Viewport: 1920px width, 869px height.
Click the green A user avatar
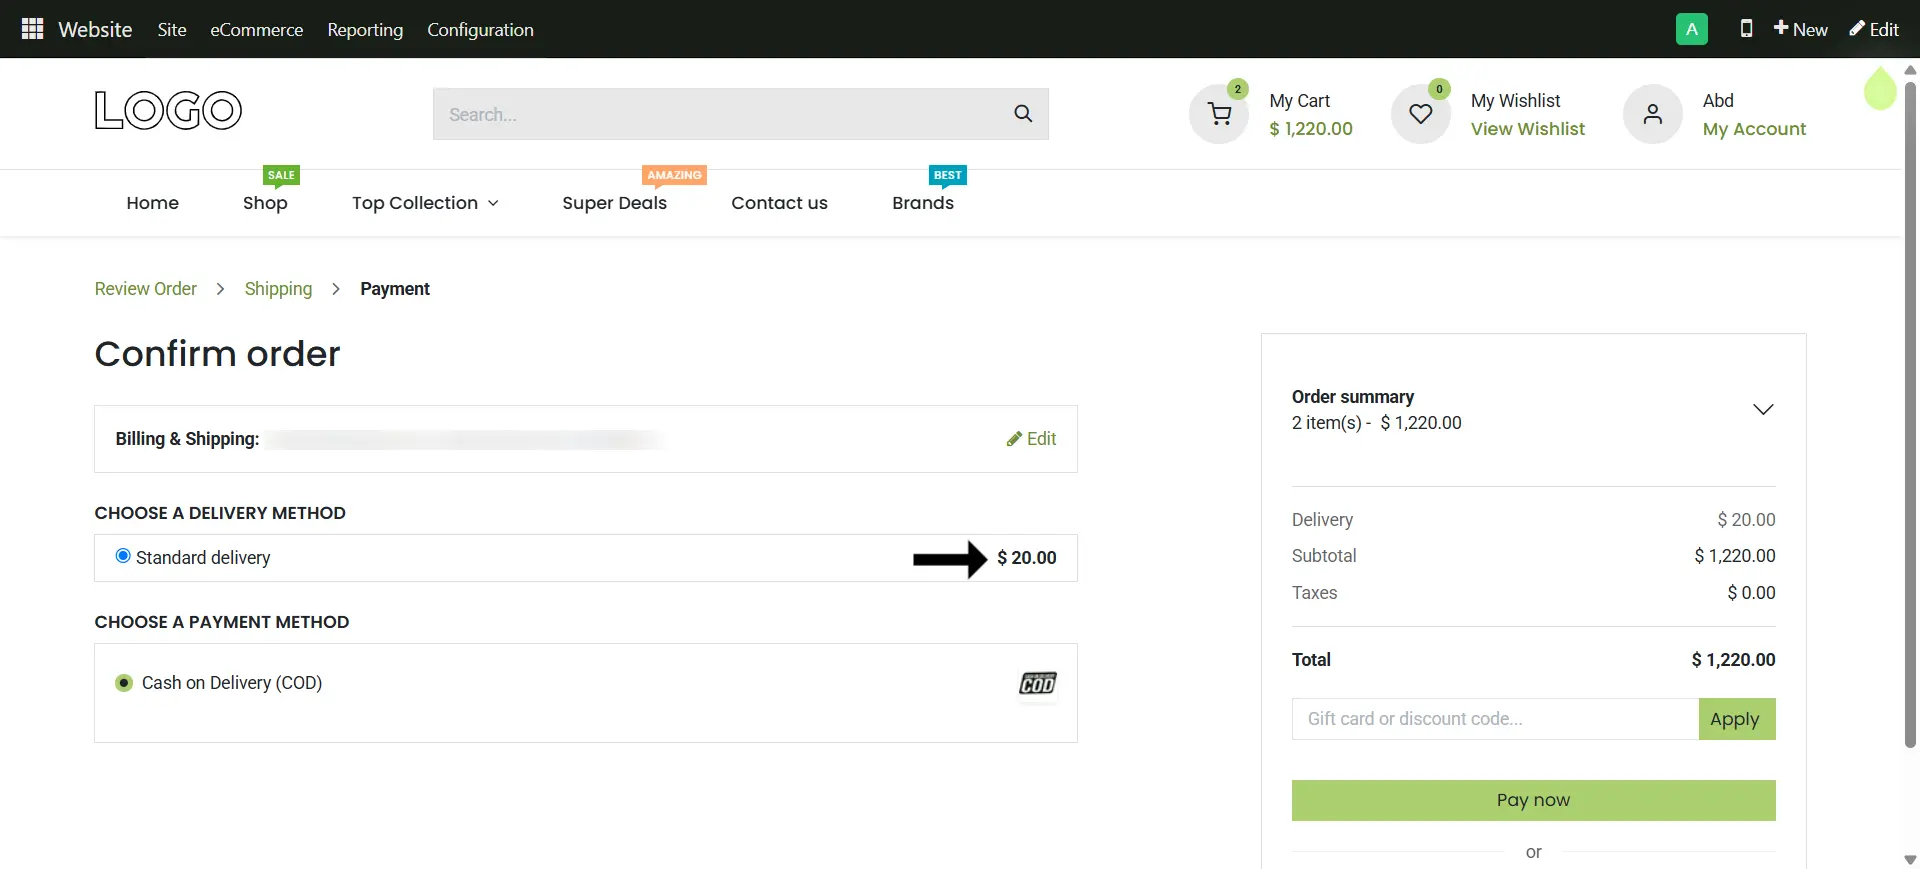click(1691, 29)
